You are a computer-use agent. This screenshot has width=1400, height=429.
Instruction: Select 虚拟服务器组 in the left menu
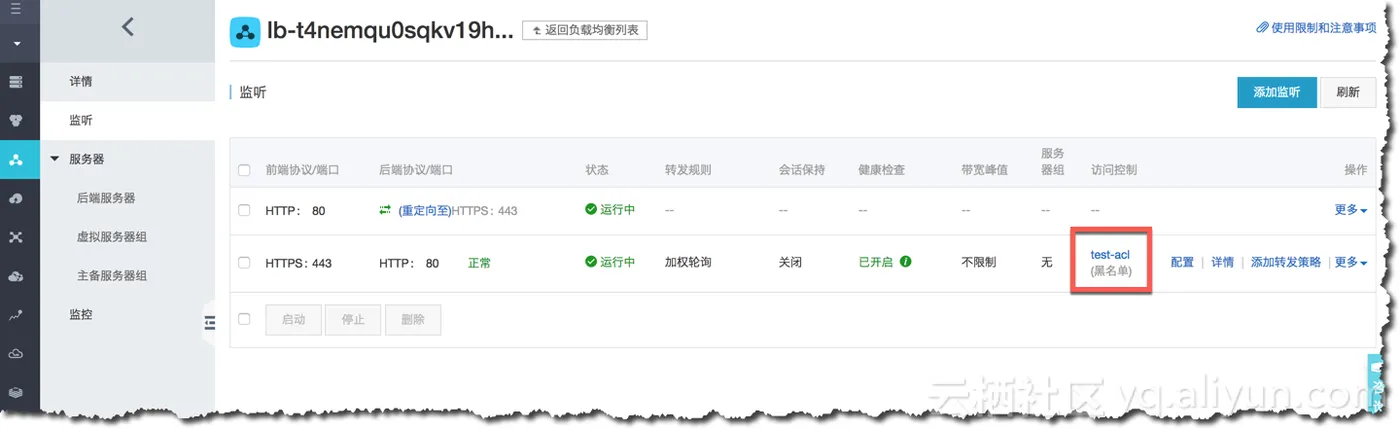(105, 237)
